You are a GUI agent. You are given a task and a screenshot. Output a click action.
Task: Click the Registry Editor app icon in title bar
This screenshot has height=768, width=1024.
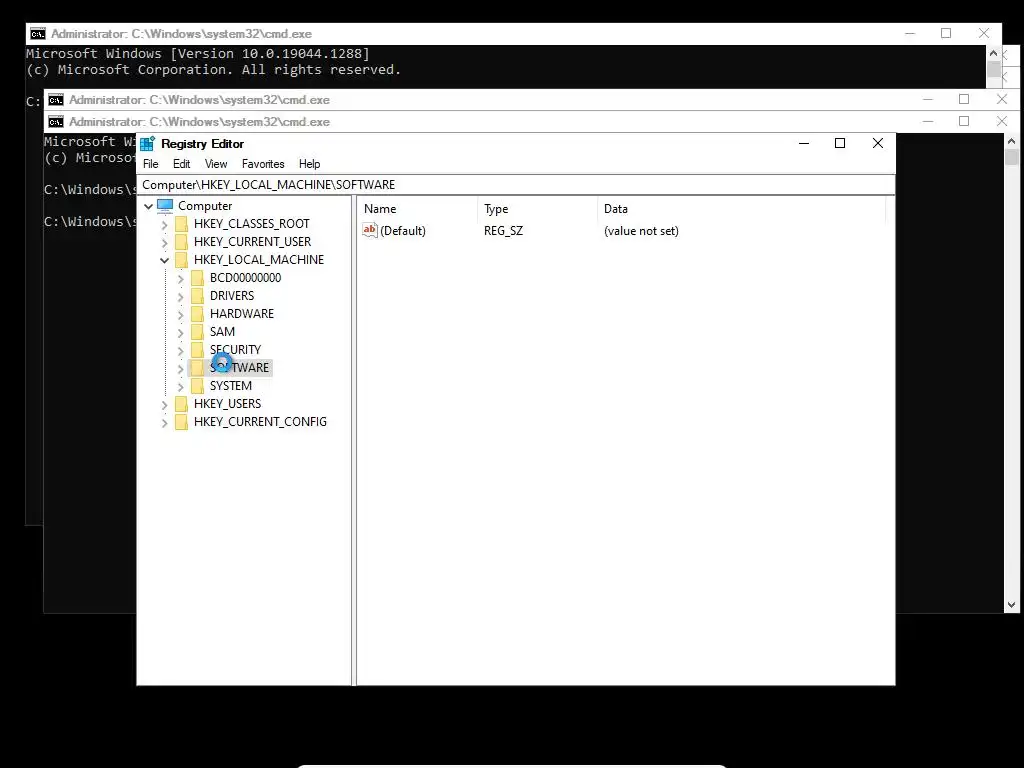(148, 144)
